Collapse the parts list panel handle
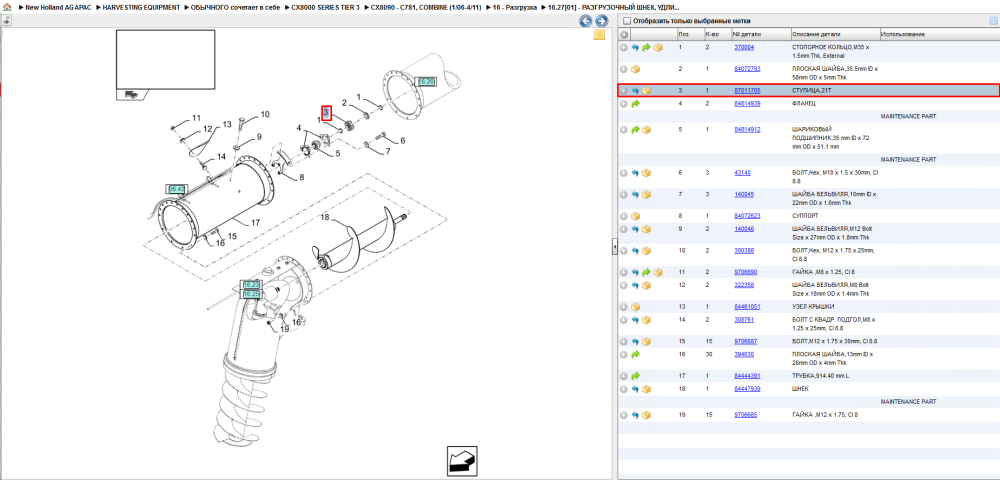The image size is (1000, 480). [x=614, y=246]
